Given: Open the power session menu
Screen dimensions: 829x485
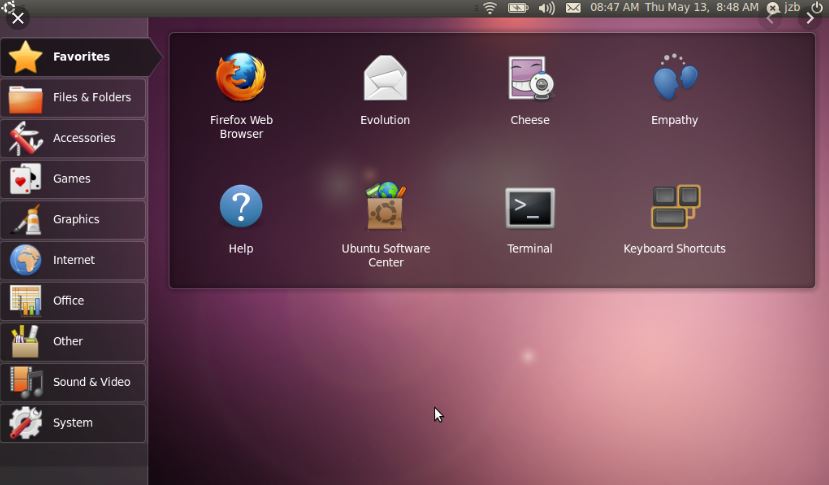Looking at the screenshot, I should point(817,8).
